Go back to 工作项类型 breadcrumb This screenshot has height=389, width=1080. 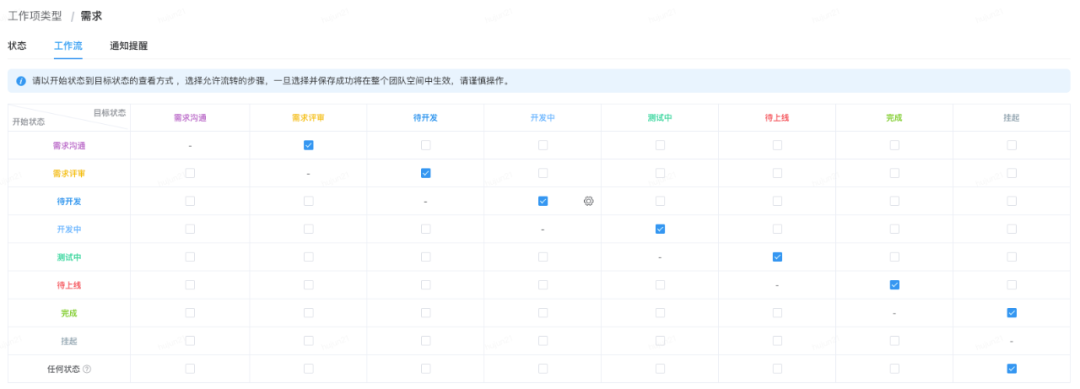pos(34,16)
